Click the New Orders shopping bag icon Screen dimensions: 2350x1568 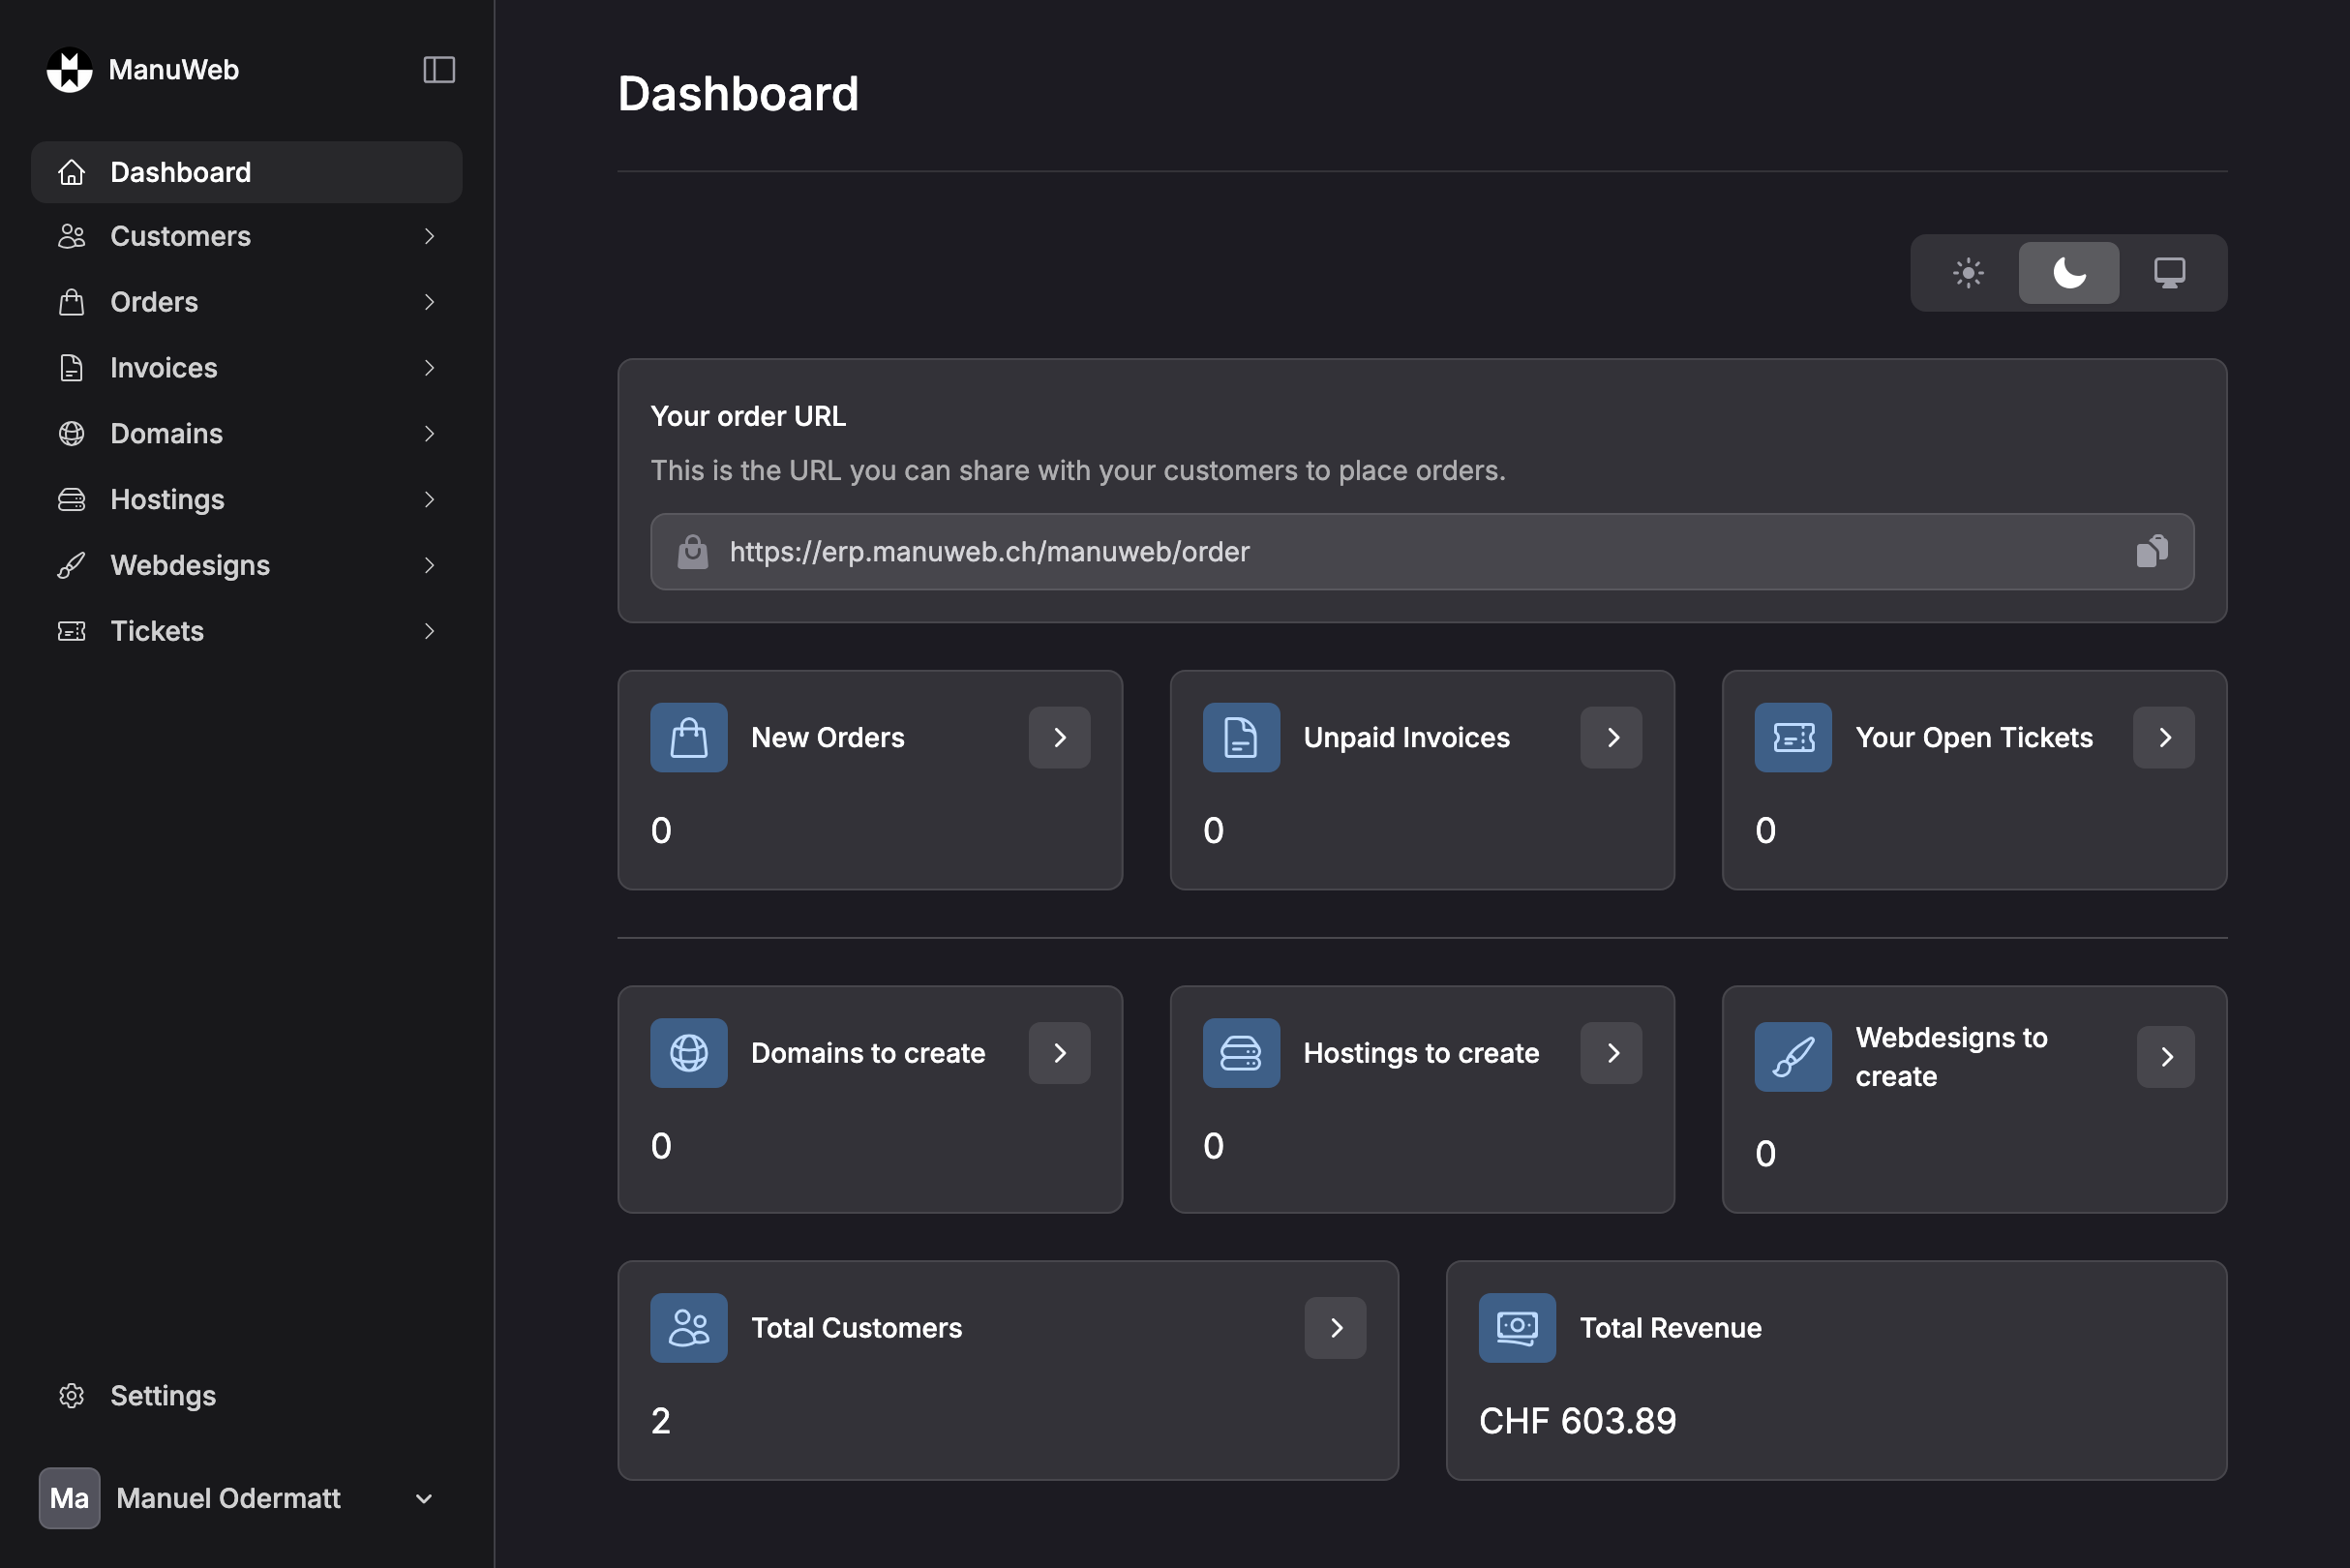[688, 738]
